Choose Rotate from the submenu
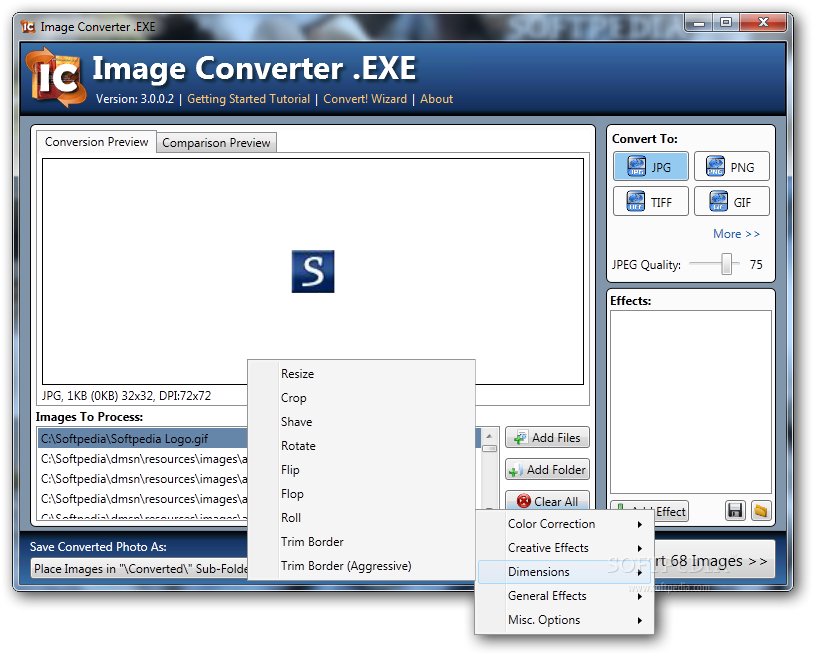 click(x=361, y=445)
